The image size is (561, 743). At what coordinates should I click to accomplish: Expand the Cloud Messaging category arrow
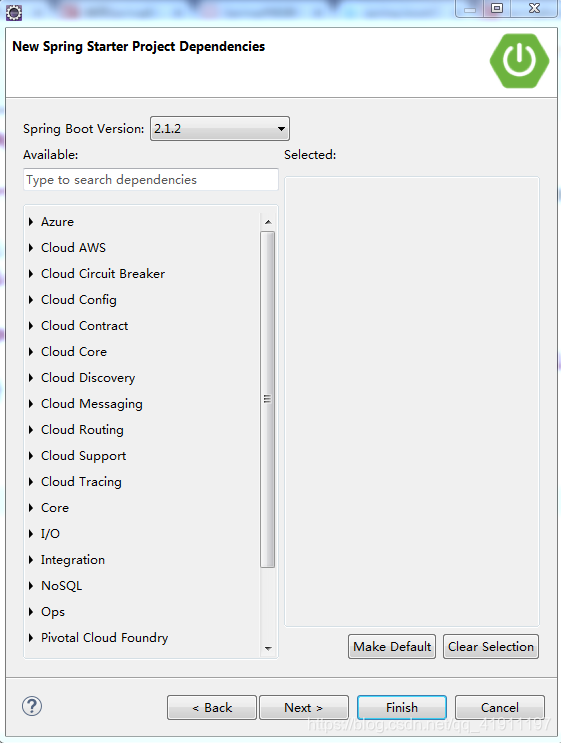[31, 404]
